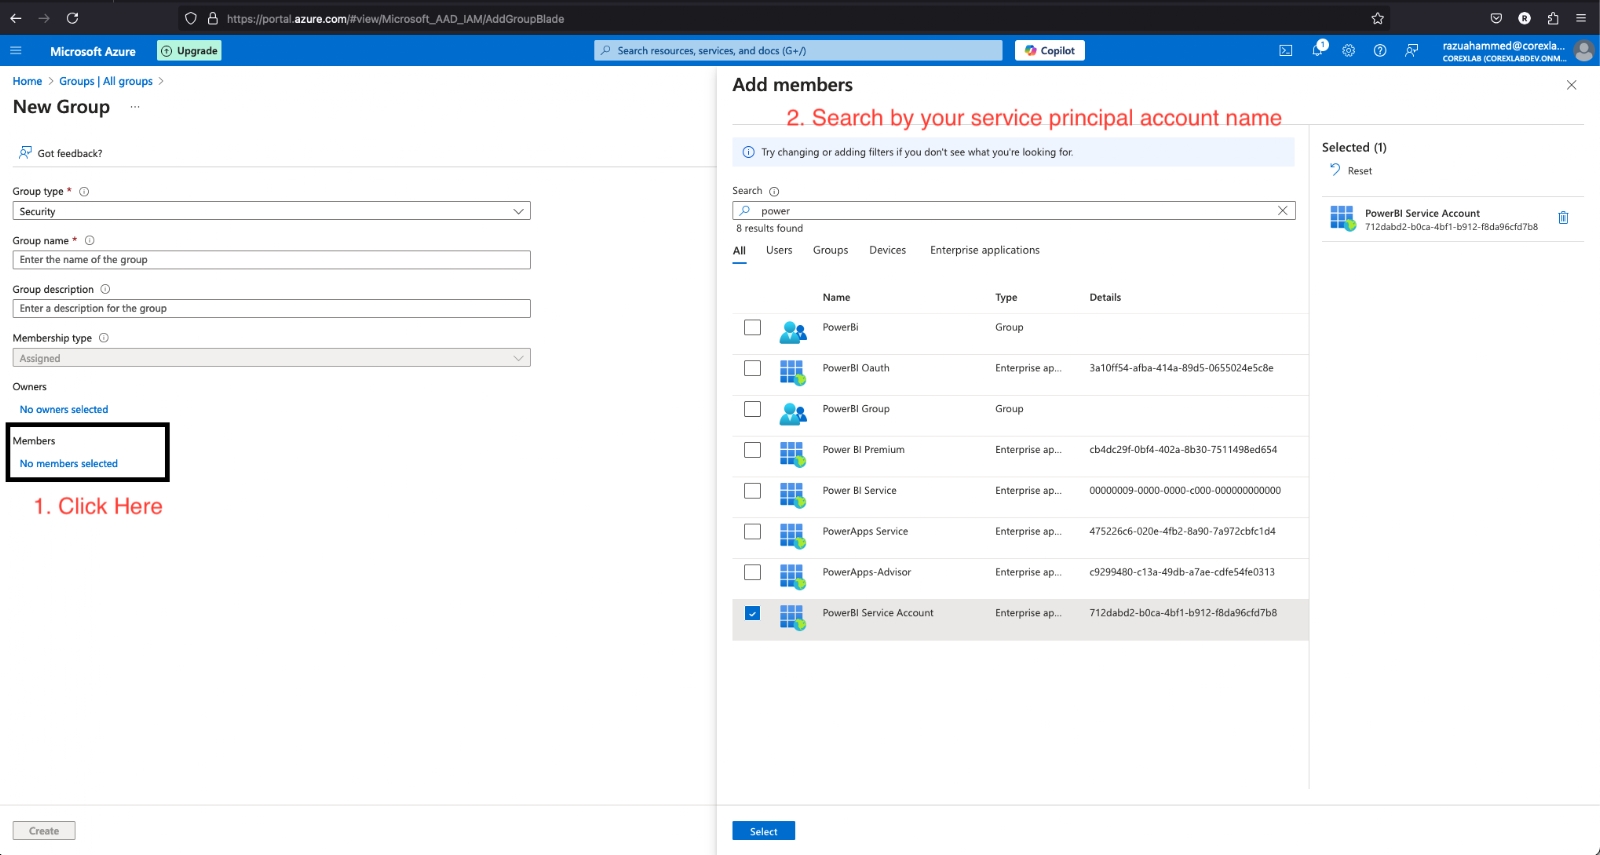Check the Power BI Service checkbox
Screen dimensions: 1600x855
pos(753,491)
